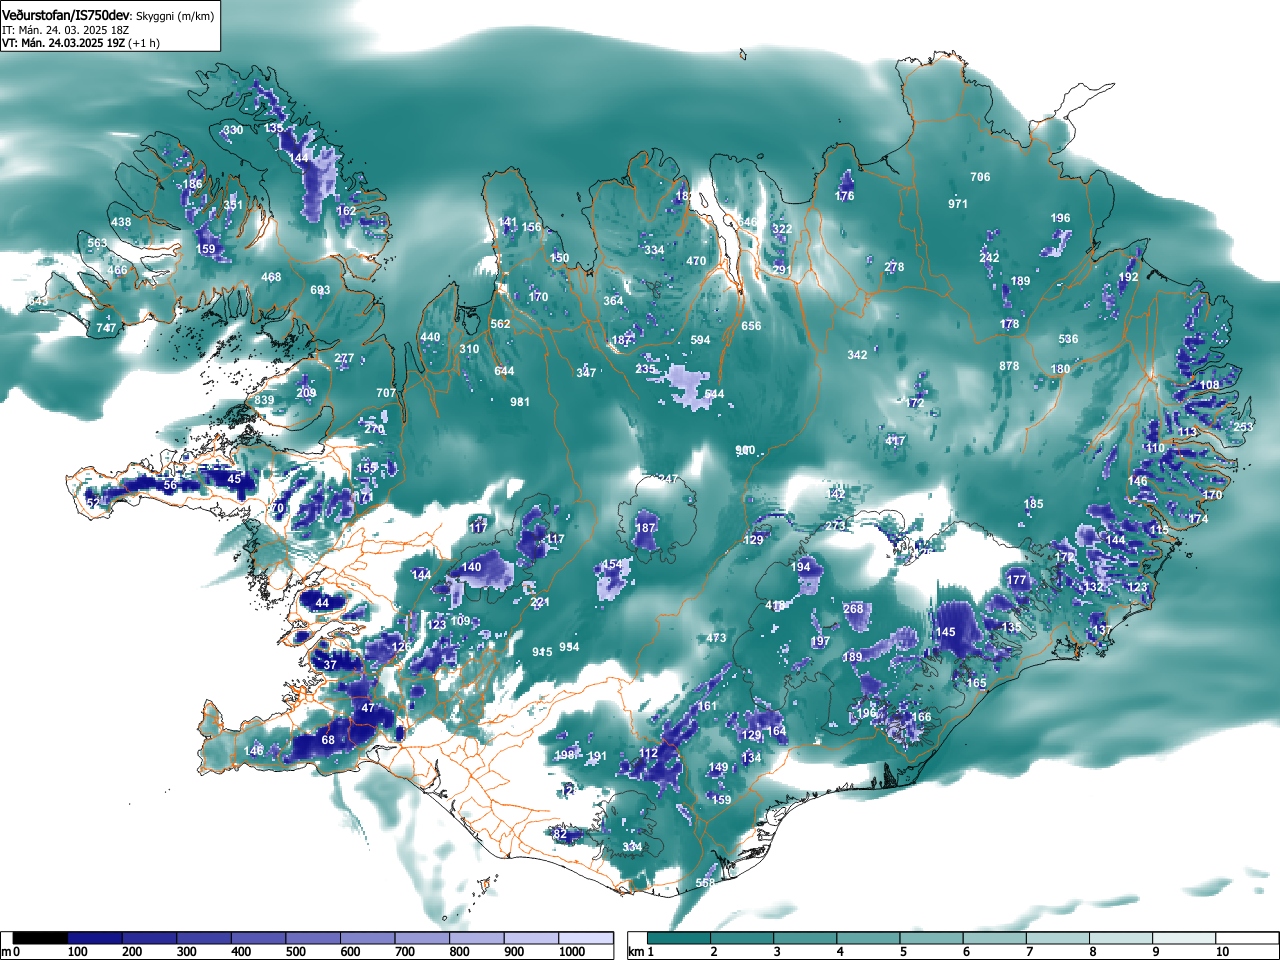This screenshot has height=960, width=1280.
Task: Click the visibility value '594' on the map
Action: (700, 340)
